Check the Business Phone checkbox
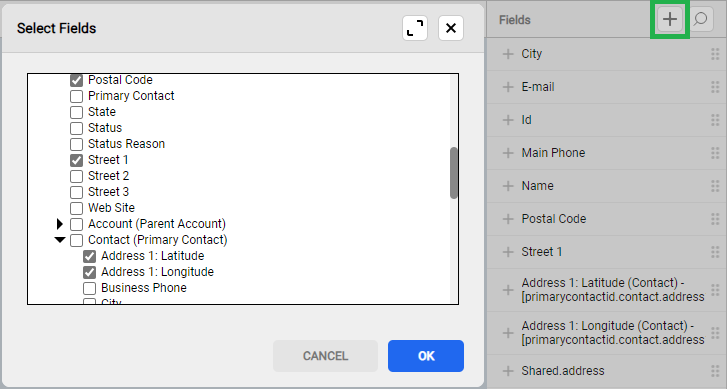The width and height of the screenshot is (727, 389). (89, 288)
